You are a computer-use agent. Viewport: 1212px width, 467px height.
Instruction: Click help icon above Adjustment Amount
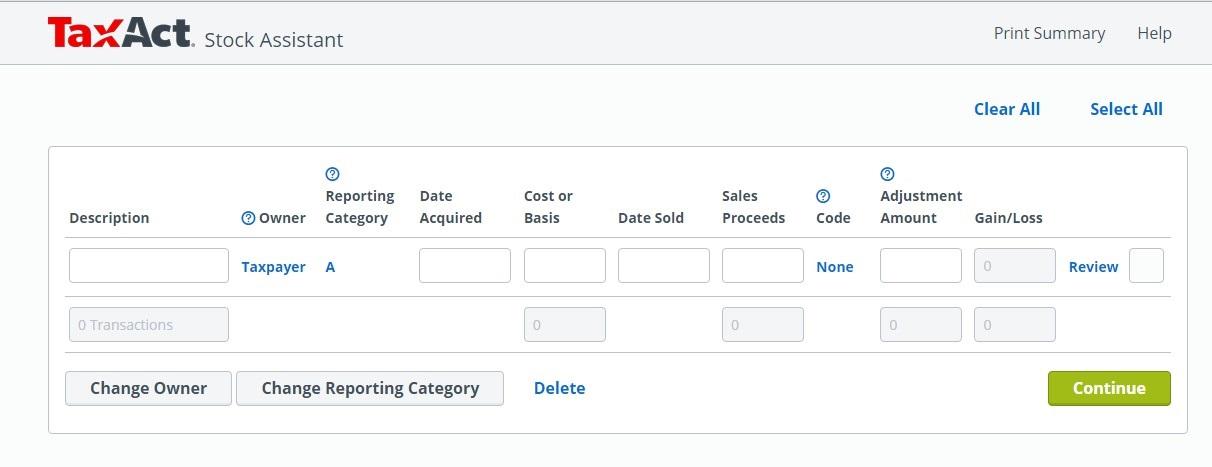pyautogui.click(x=887, y=174)
